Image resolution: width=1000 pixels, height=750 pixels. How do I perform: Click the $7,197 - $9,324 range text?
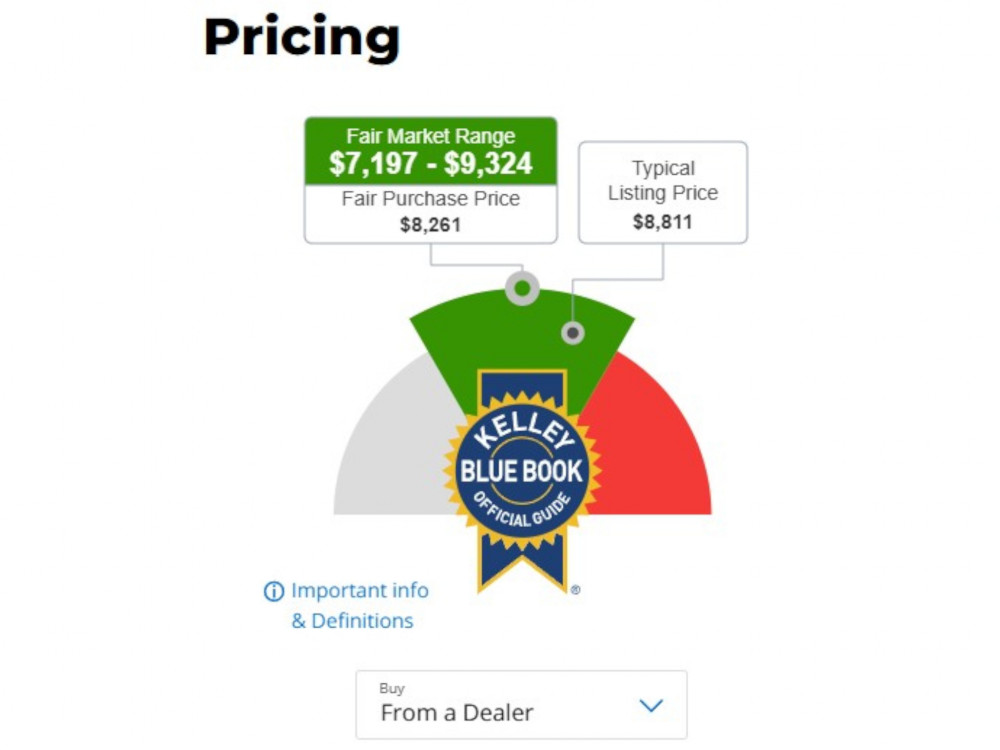[x=430, y=163]
